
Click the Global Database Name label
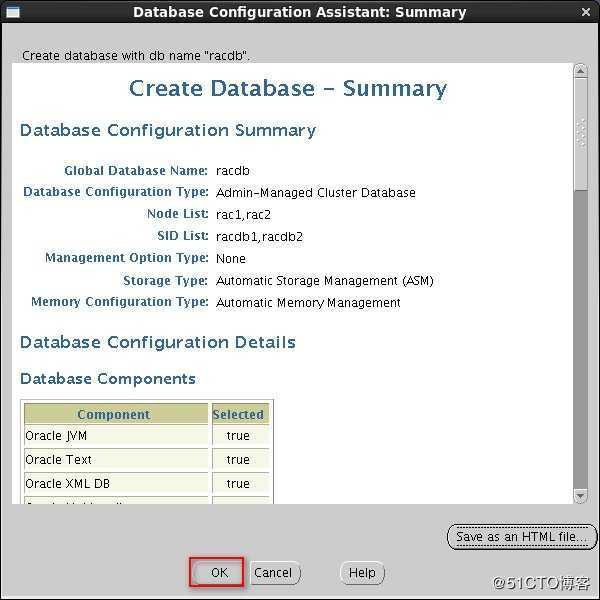[136, 171]
